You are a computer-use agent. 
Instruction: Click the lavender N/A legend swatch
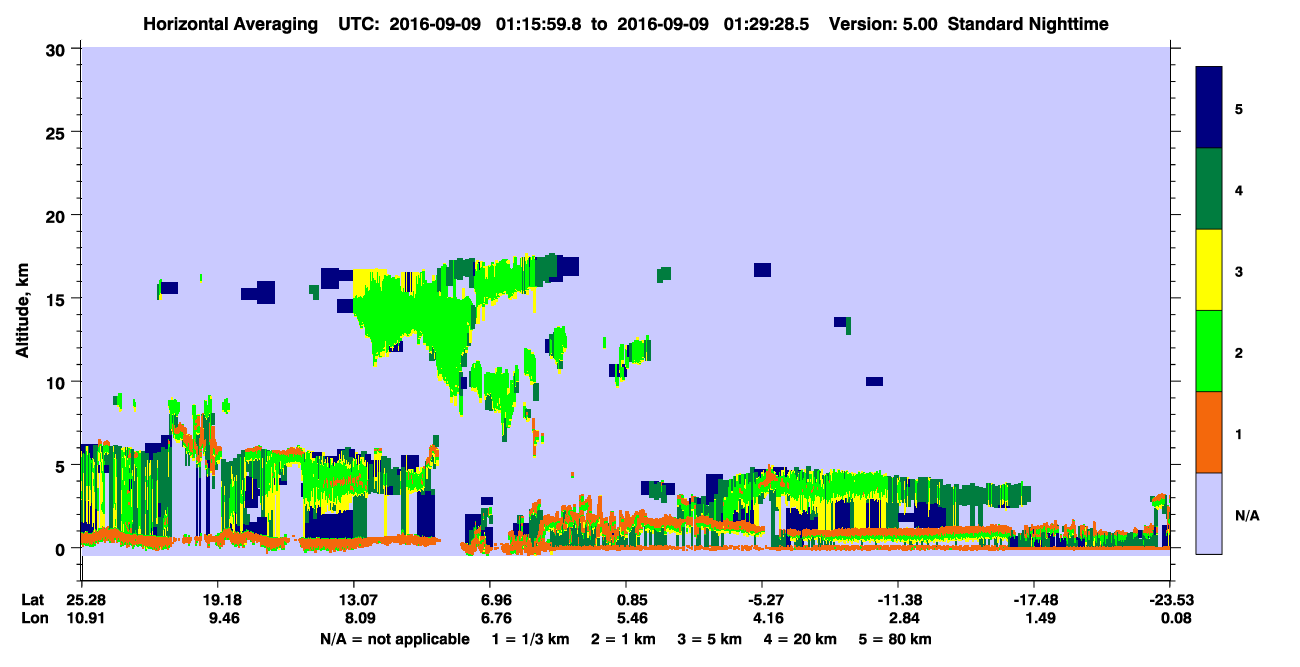tap(1209, 512)
